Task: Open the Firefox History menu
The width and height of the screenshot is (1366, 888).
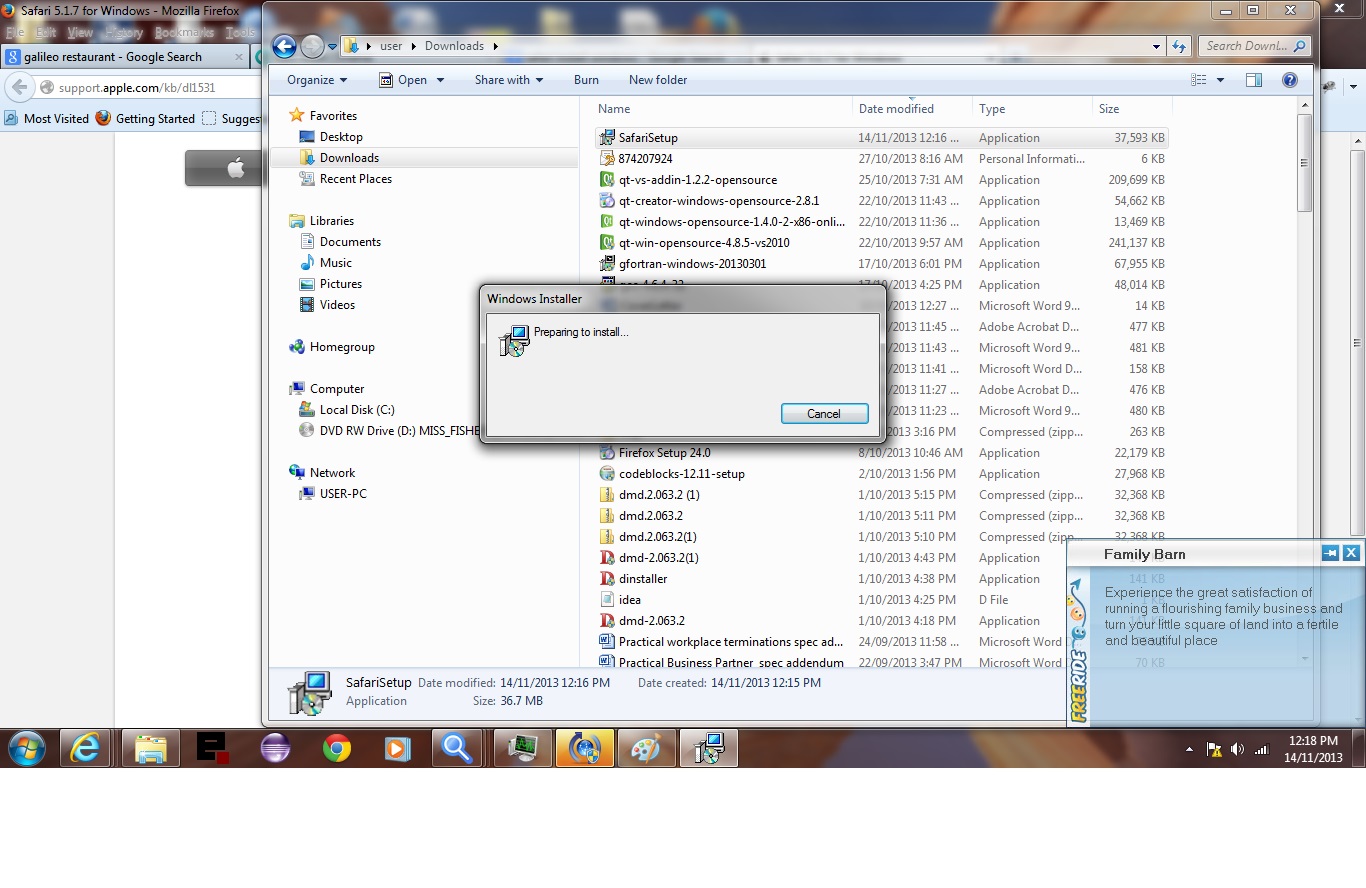Action: coord(124,32)
